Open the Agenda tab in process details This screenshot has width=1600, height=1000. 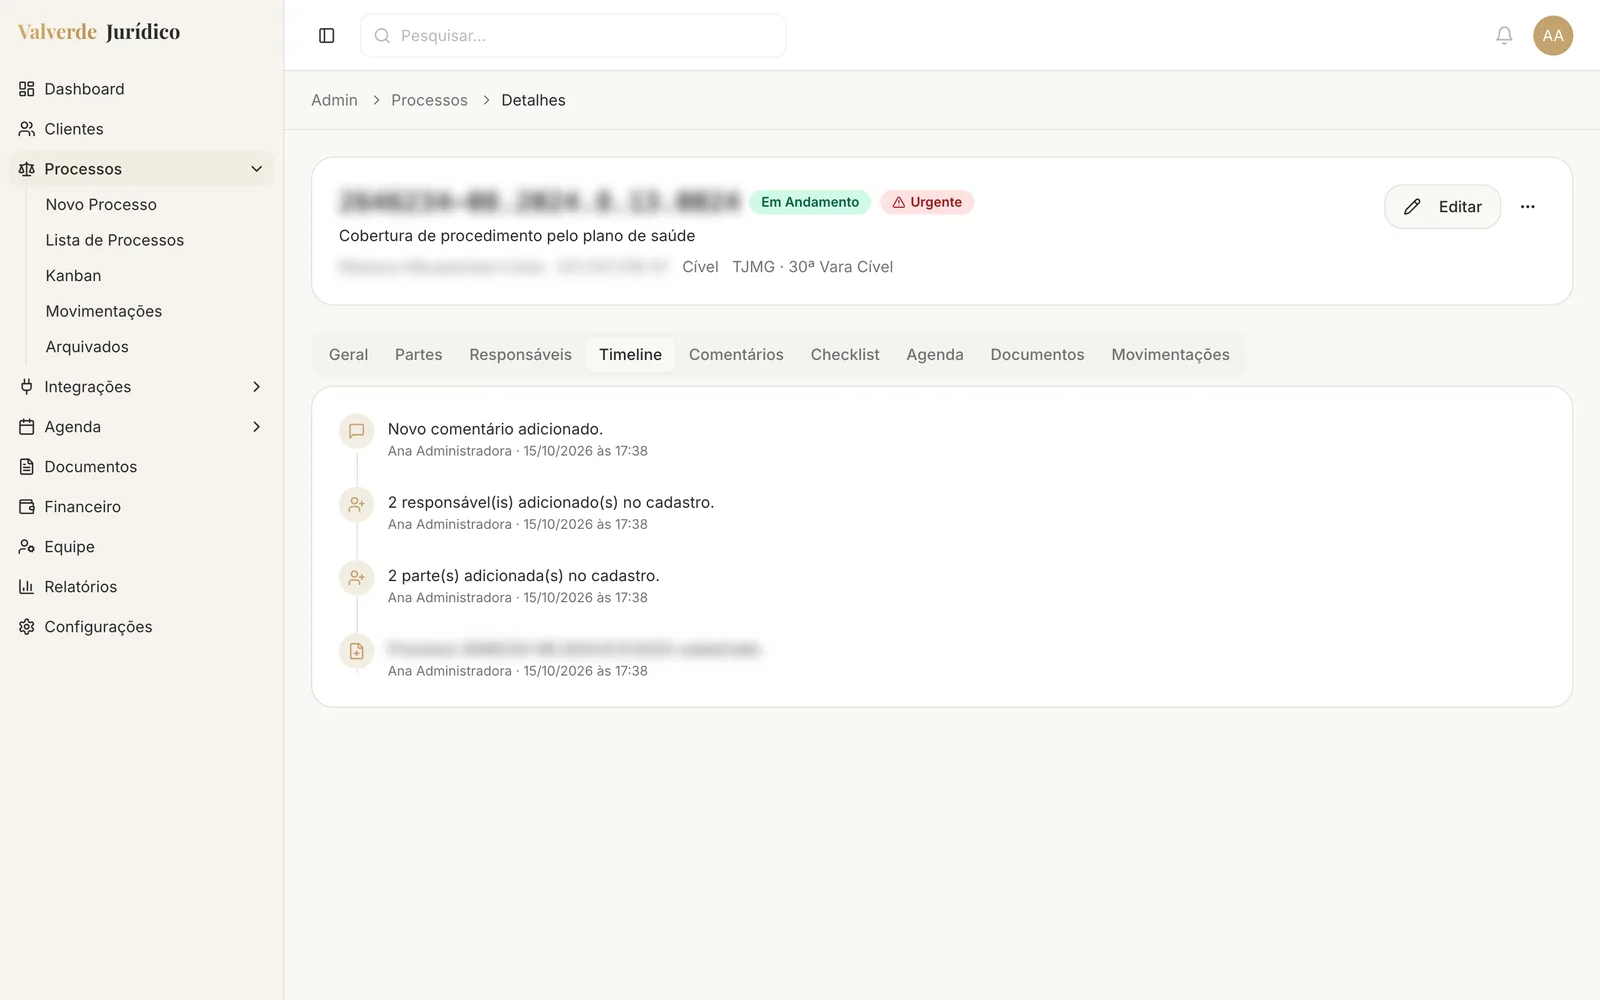935,355
